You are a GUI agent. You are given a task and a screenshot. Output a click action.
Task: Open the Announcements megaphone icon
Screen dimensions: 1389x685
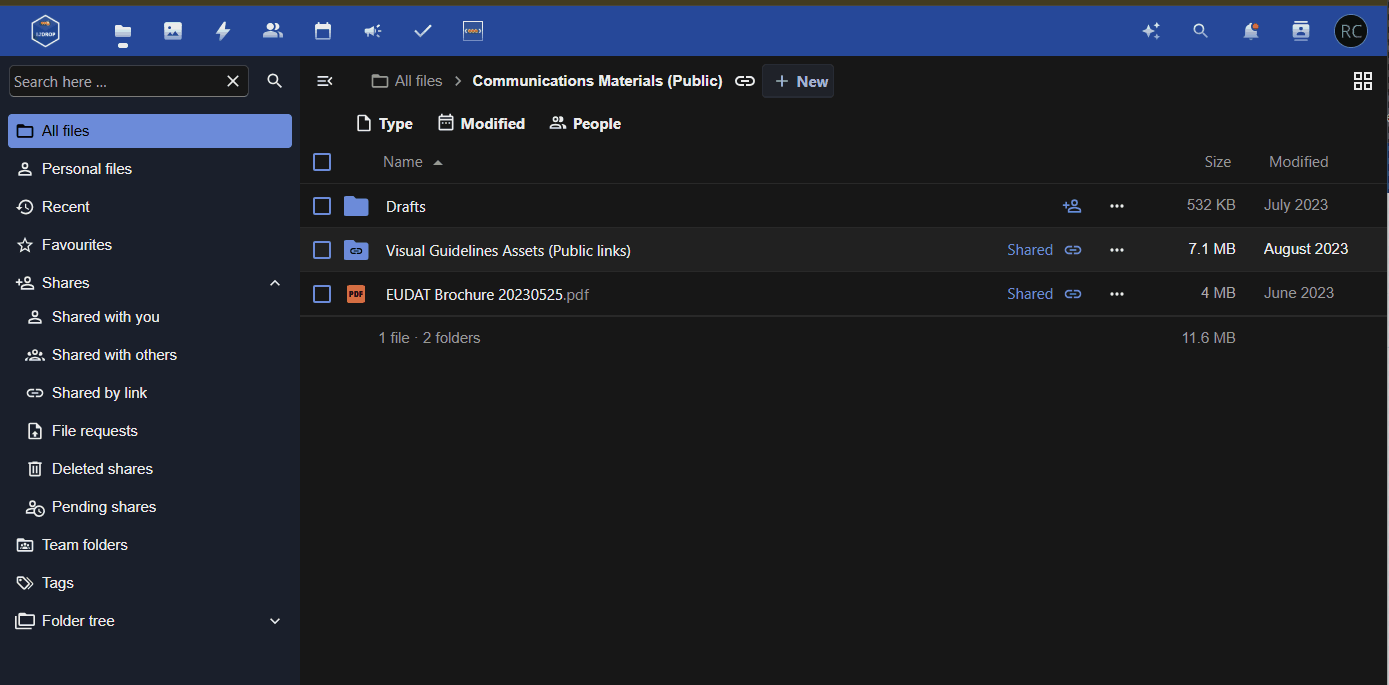(x=372, y=30)
